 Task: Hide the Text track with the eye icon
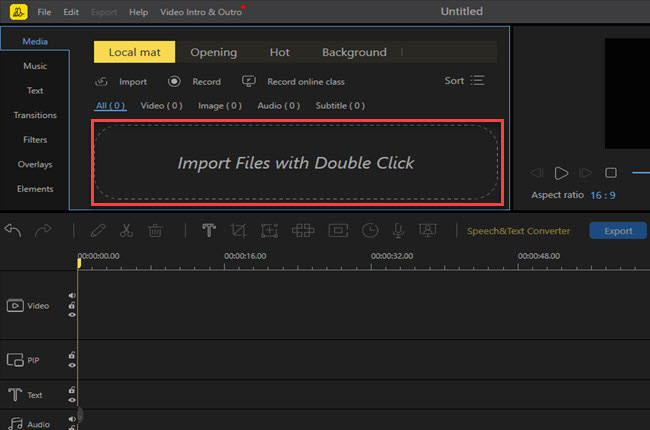[72, 401]
